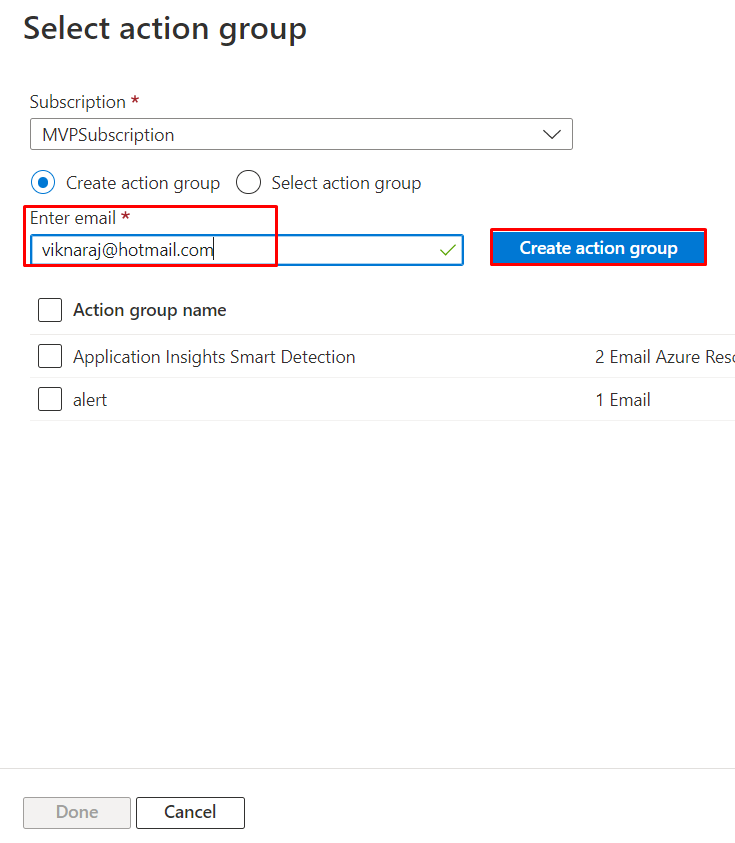Click the 1 Email label on alert row
The width and height of the screenshot is (735, 843).
(622, 399)
